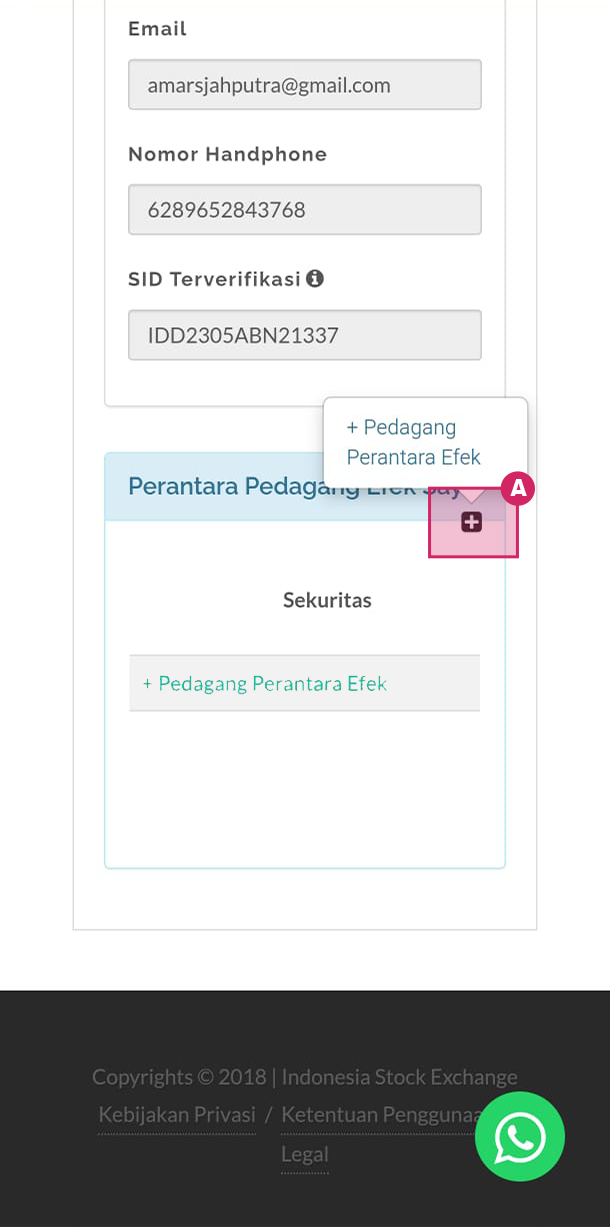The height and width of the screenshot is (1227, 610).
Task: Select the SID Terverifikasi input box
Action: point(304,335)
